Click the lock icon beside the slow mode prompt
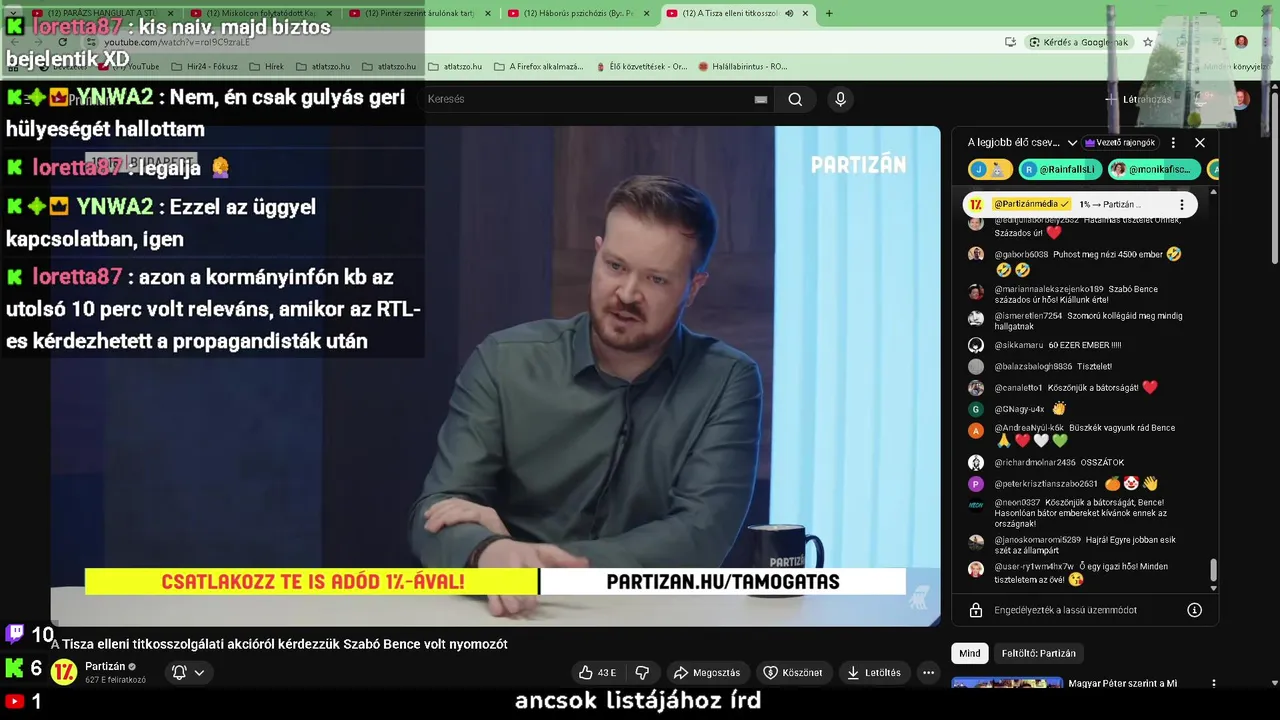This screenshot has height=720, width=1280. coord(976,610)
